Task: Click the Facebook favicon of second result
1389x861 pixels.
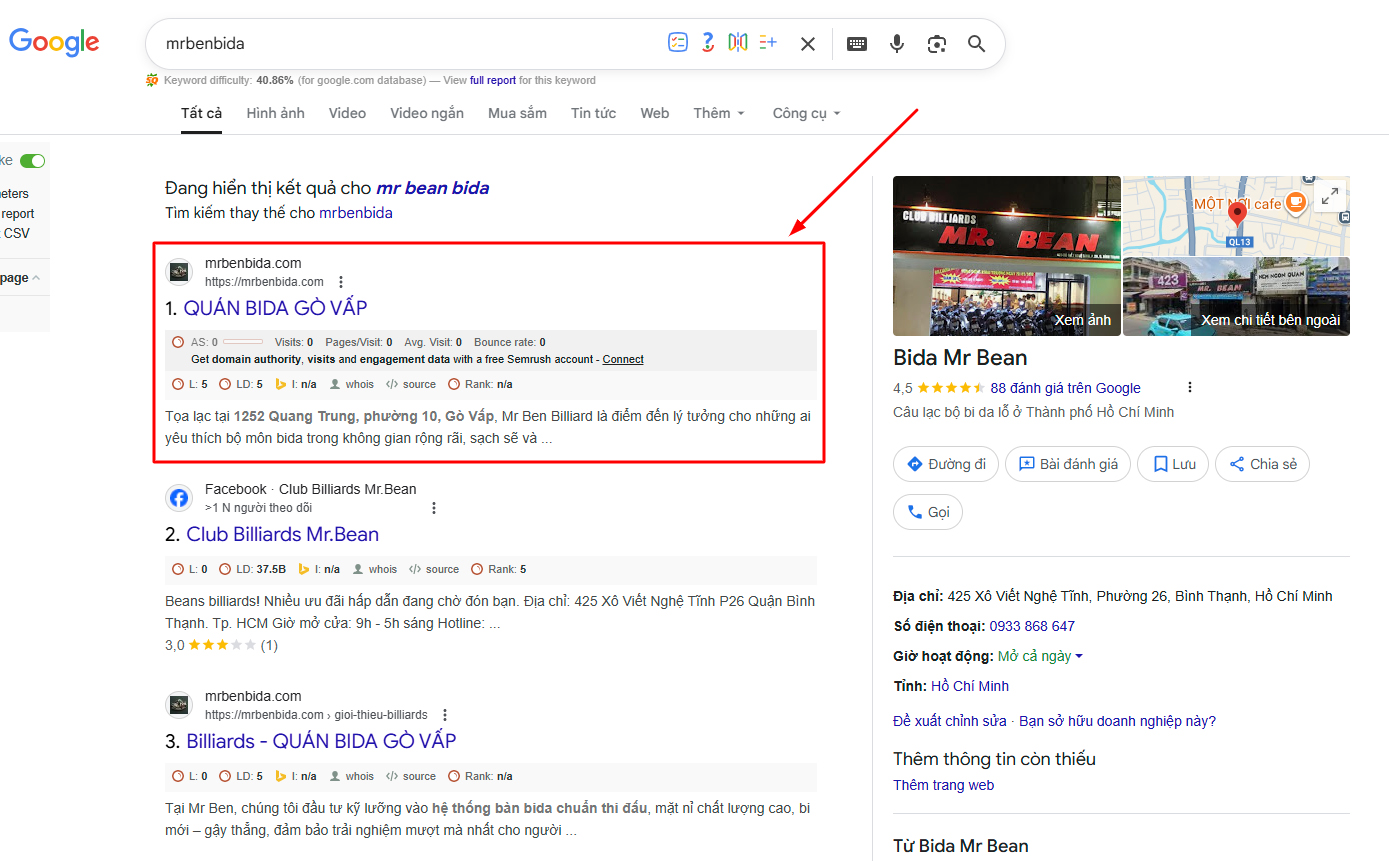Action: click(x=179, y=498)
